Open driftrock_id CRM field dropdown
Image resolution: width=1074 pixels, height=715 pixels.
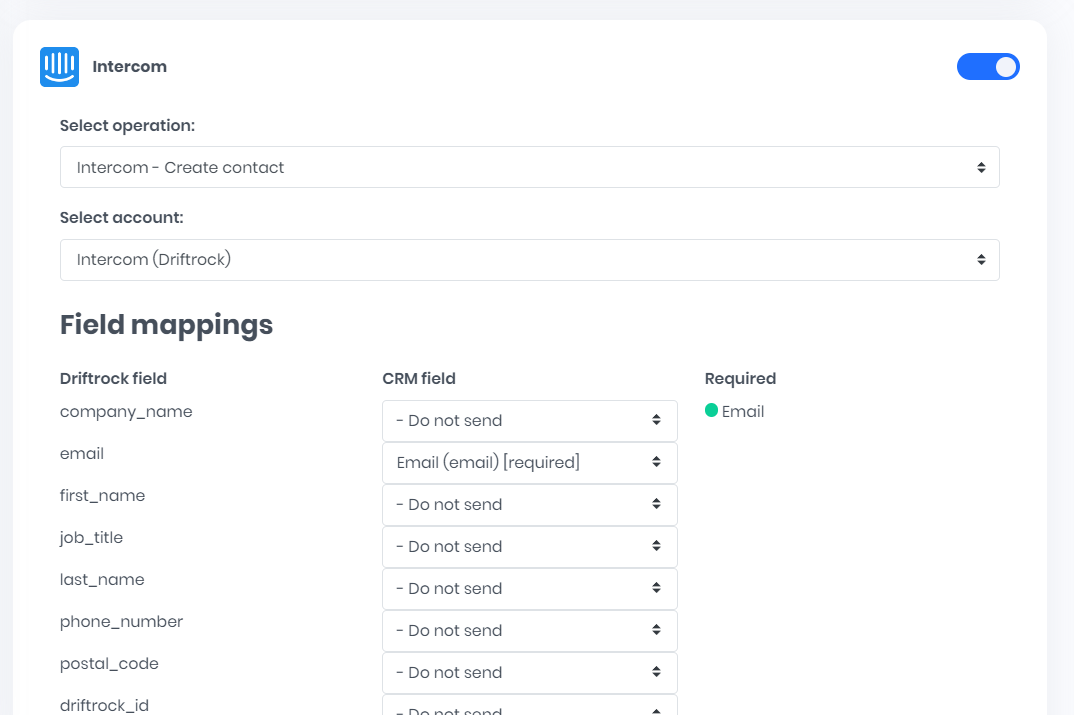(529, 708)
